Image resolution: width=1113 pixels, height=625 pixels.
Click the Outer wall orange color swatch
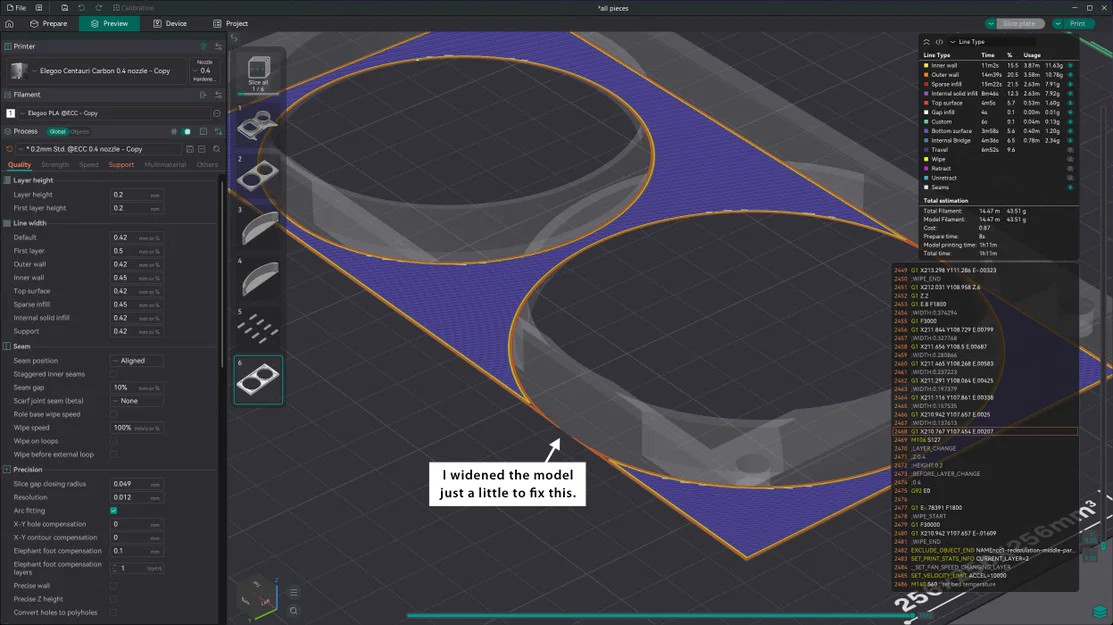(926, 74)
